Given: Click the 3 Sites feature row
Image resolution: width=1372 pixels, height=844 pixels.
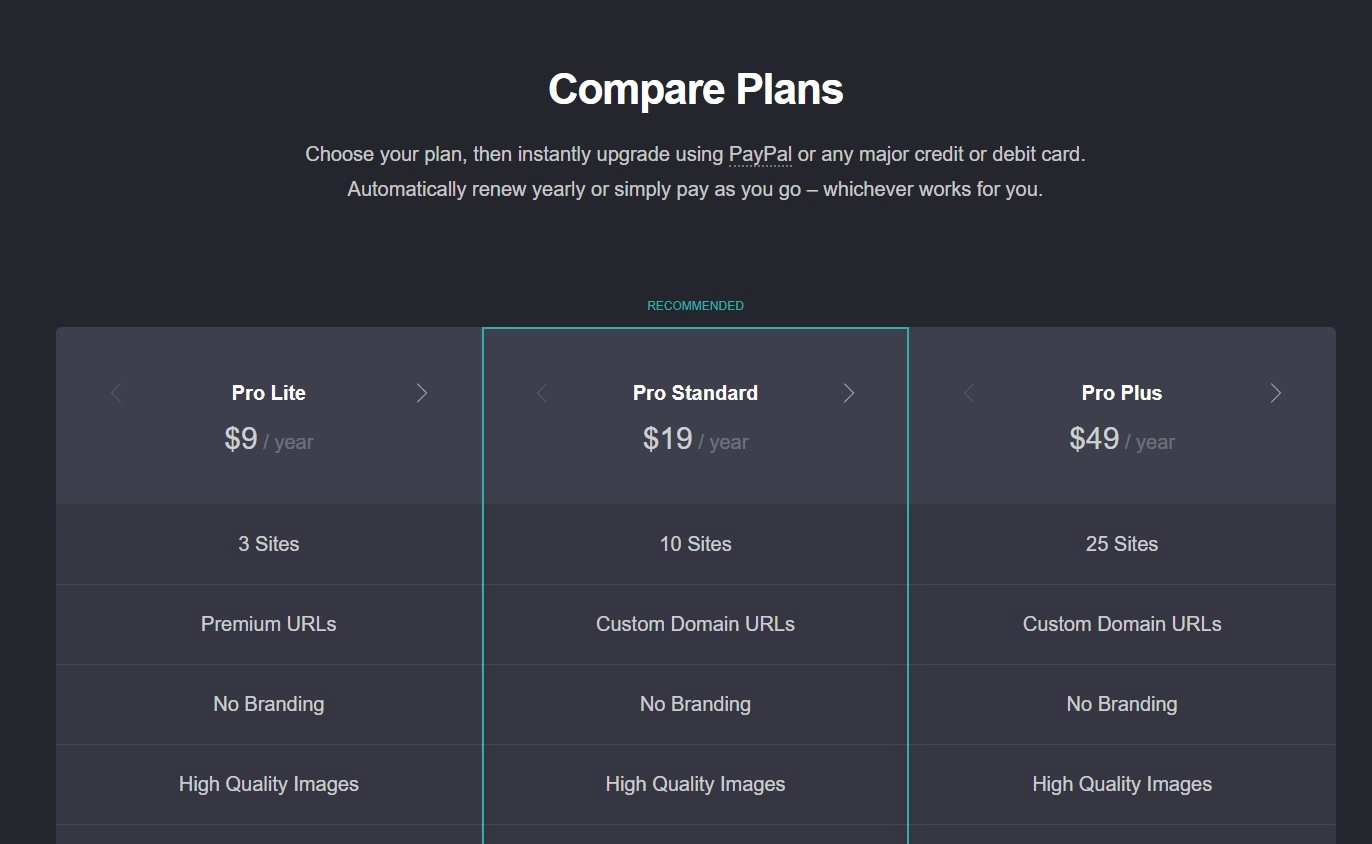Looking at the screenshot, I should (269, 544).
